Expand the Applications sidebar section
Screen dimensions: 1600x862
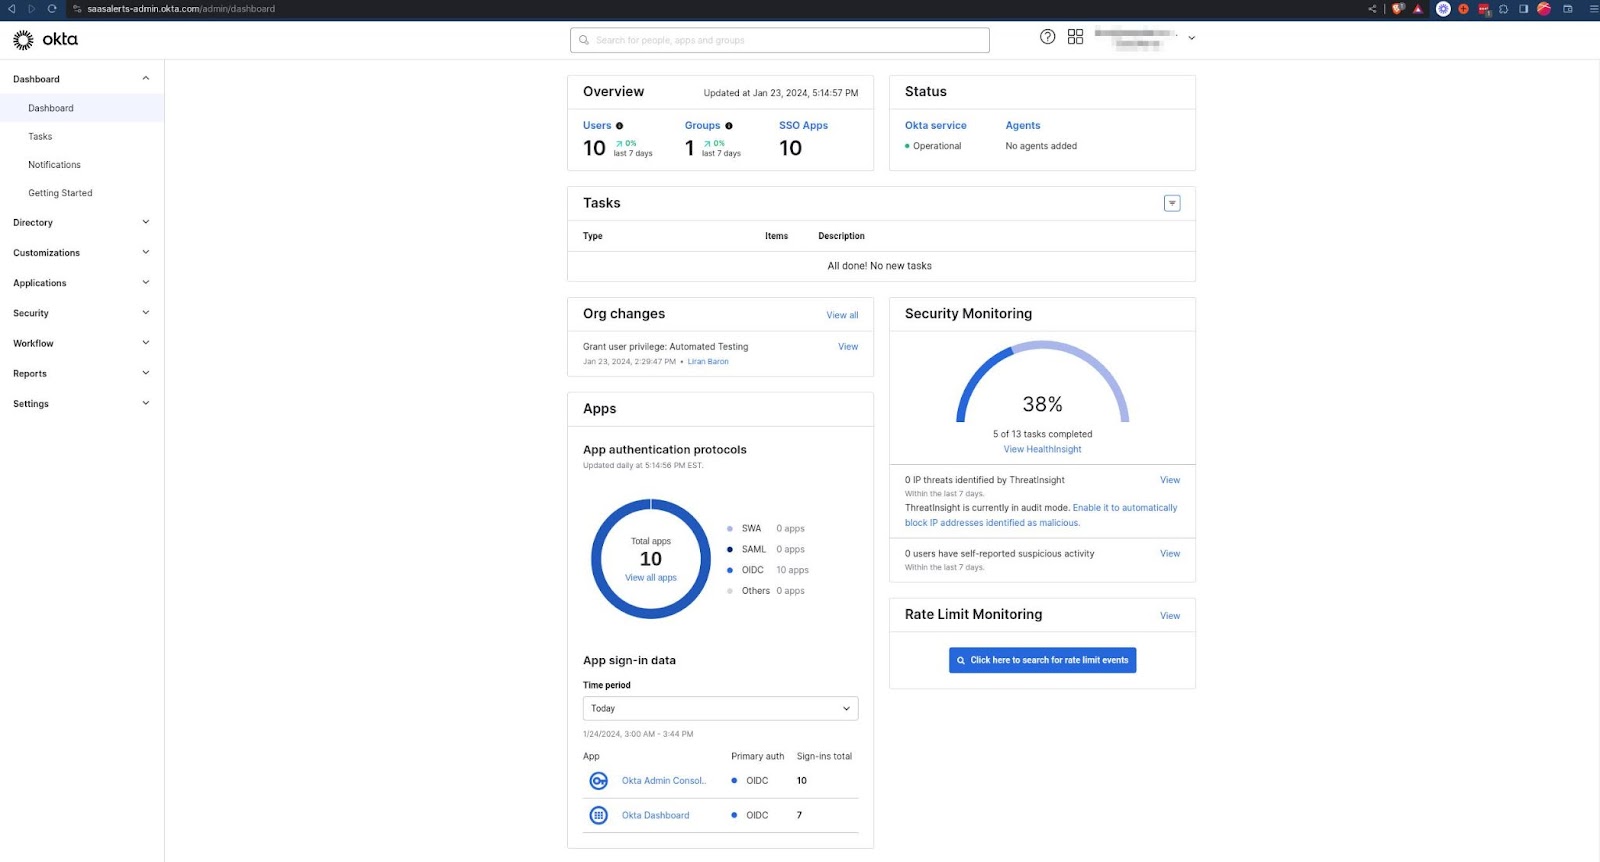[x=146, y=283]
